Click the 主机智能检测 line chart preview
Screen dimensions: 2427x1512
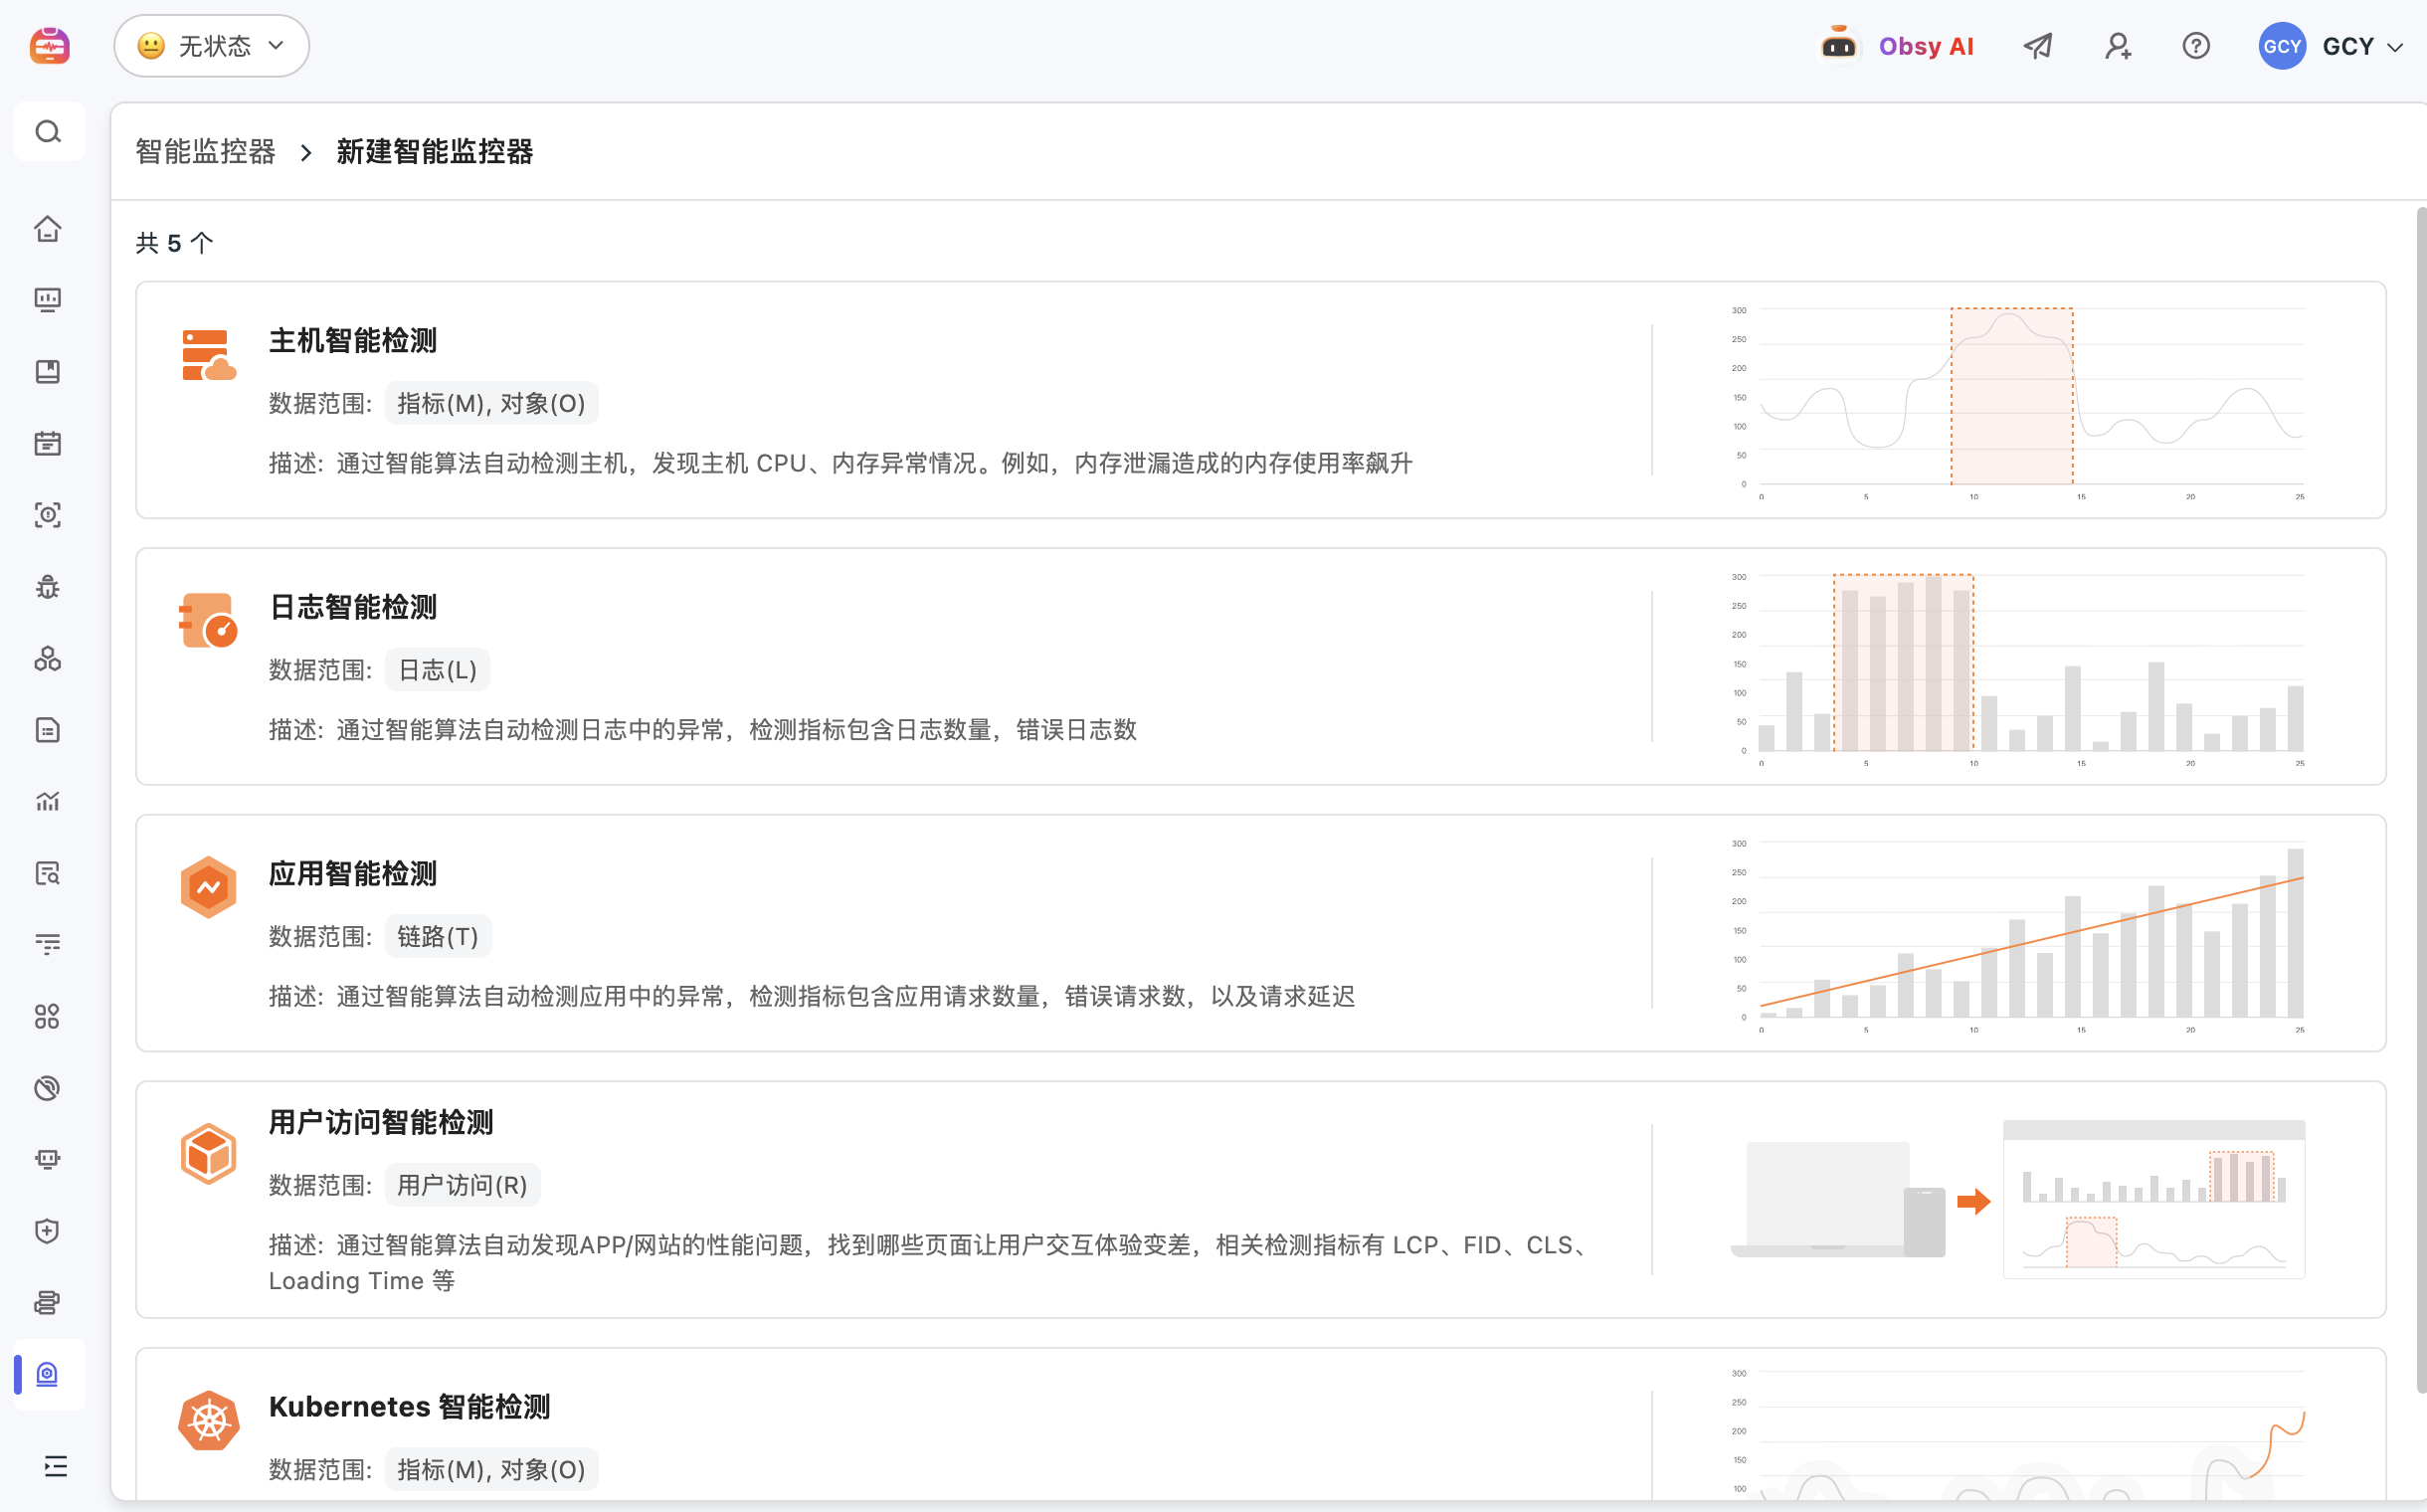[x=2018, y=402]
